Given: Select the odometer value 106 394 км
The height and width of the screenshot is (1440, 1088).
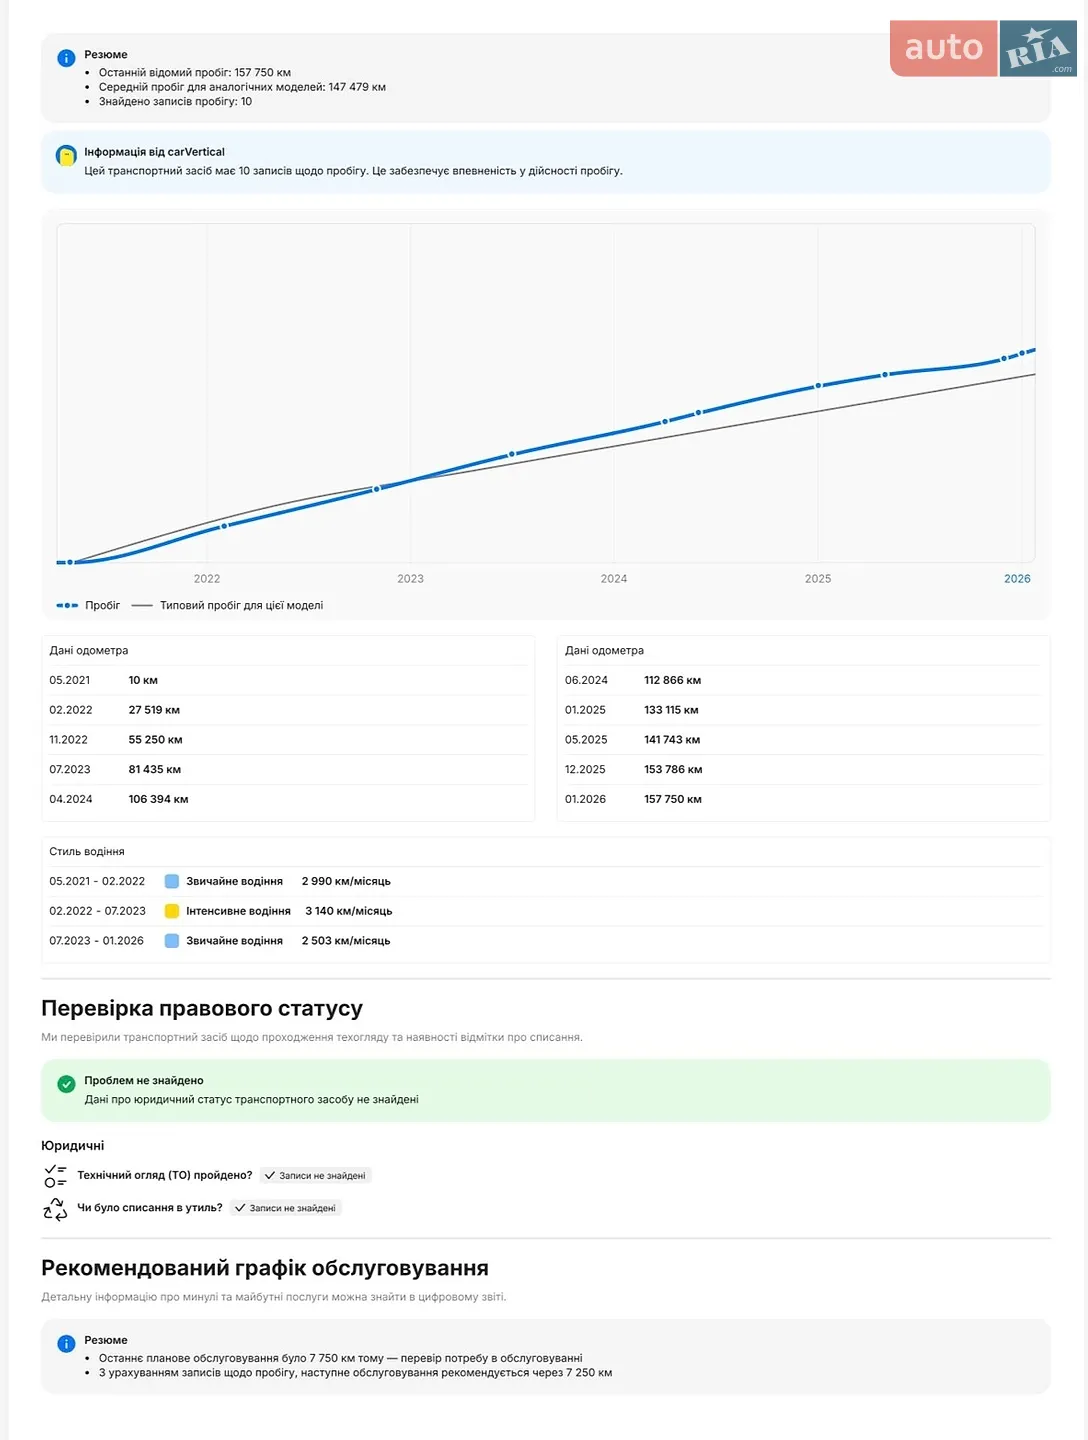Looking at the screenshot, I should tap(158, 800).
